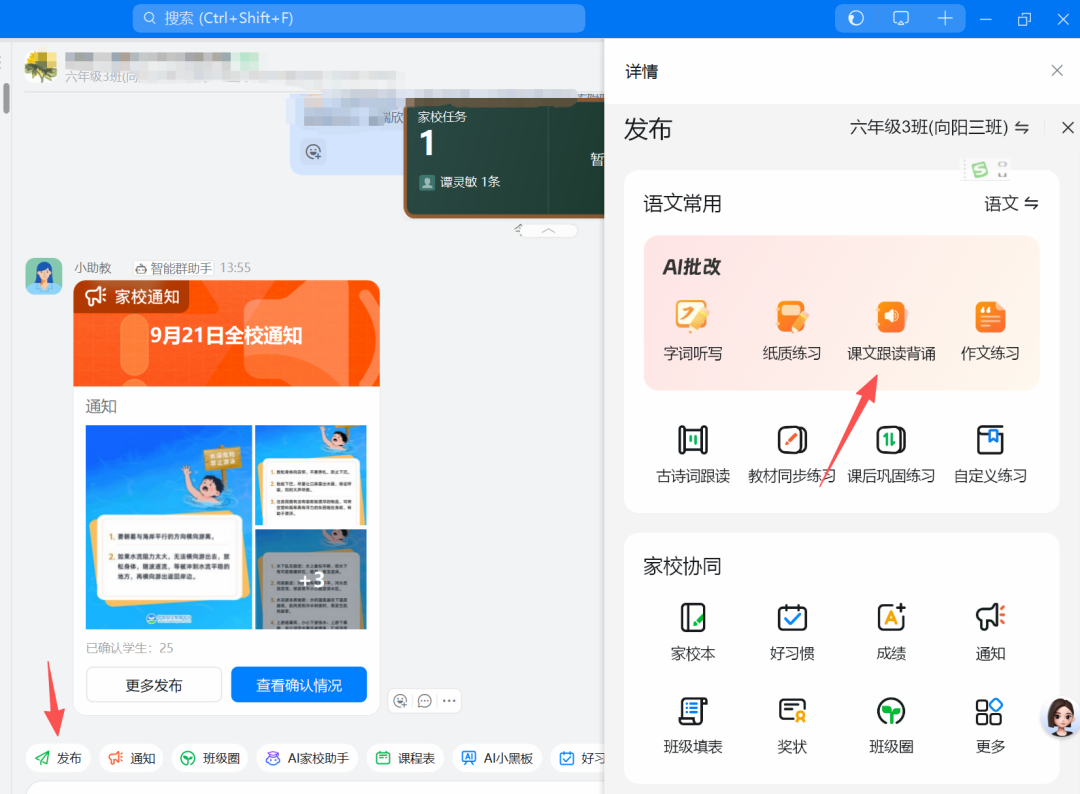Switch subject using the 语文 switcher
The width and height of the screenshot is (1080, 794).
1010,203
